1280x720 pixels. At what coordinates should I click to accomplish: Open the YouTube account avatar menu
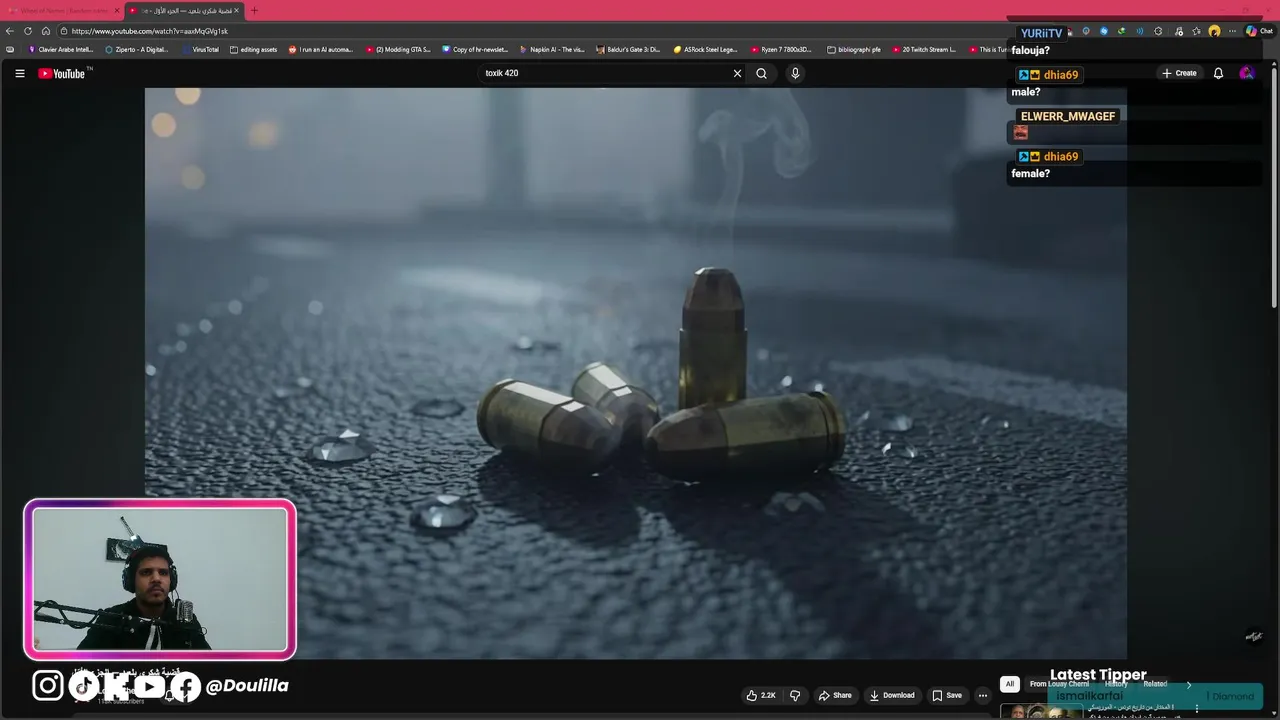click(x=1246, y=73)
